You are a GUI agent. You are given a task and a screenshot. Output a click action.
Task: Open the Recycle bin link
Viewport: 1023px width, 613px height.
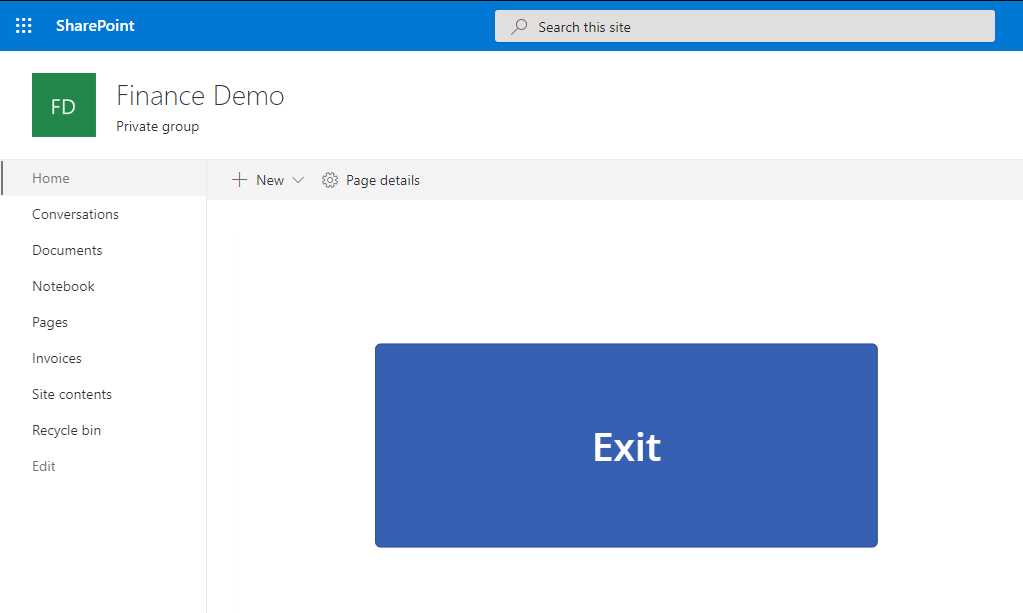point(67,430)
